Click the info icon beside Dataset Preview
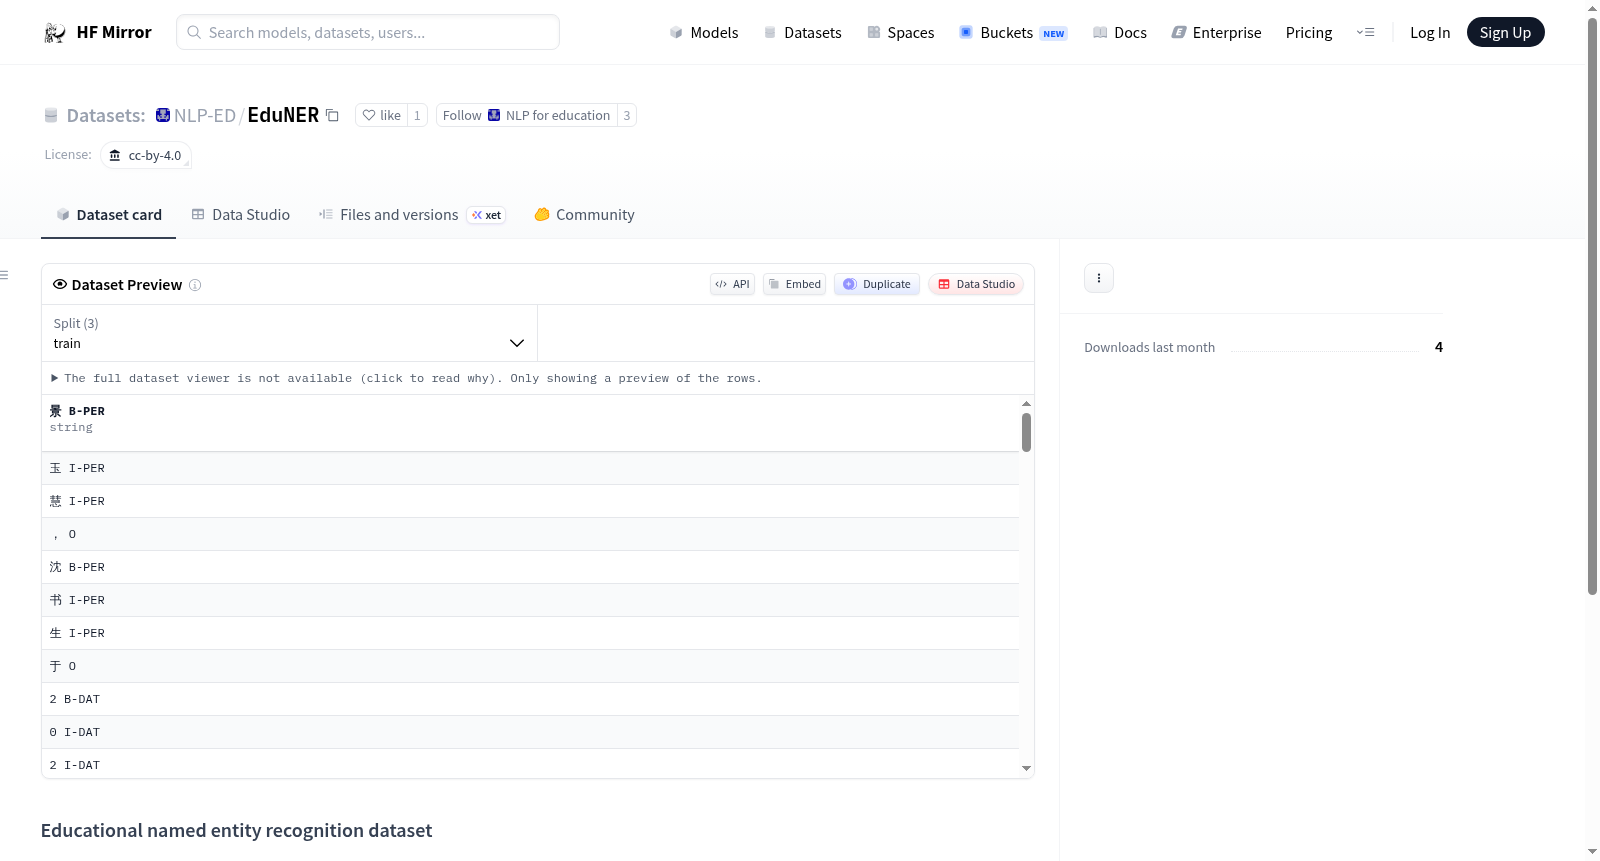The image size is (1600, 861). point(195,285)
